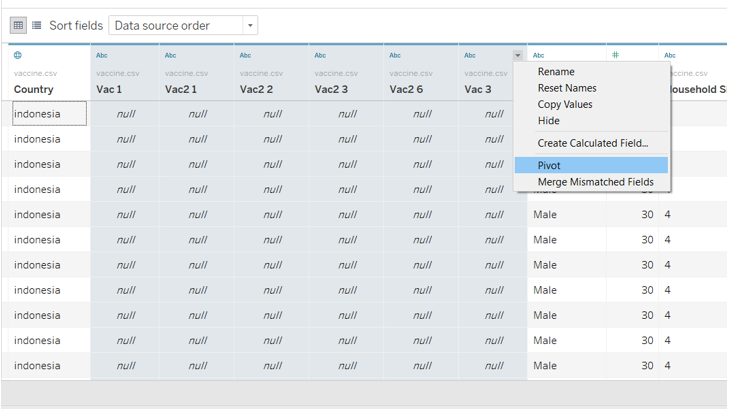The width and height of the screenshot is (734, 409).
Task: Switch to metadata list view icon
Action: (x=37, y=25)
